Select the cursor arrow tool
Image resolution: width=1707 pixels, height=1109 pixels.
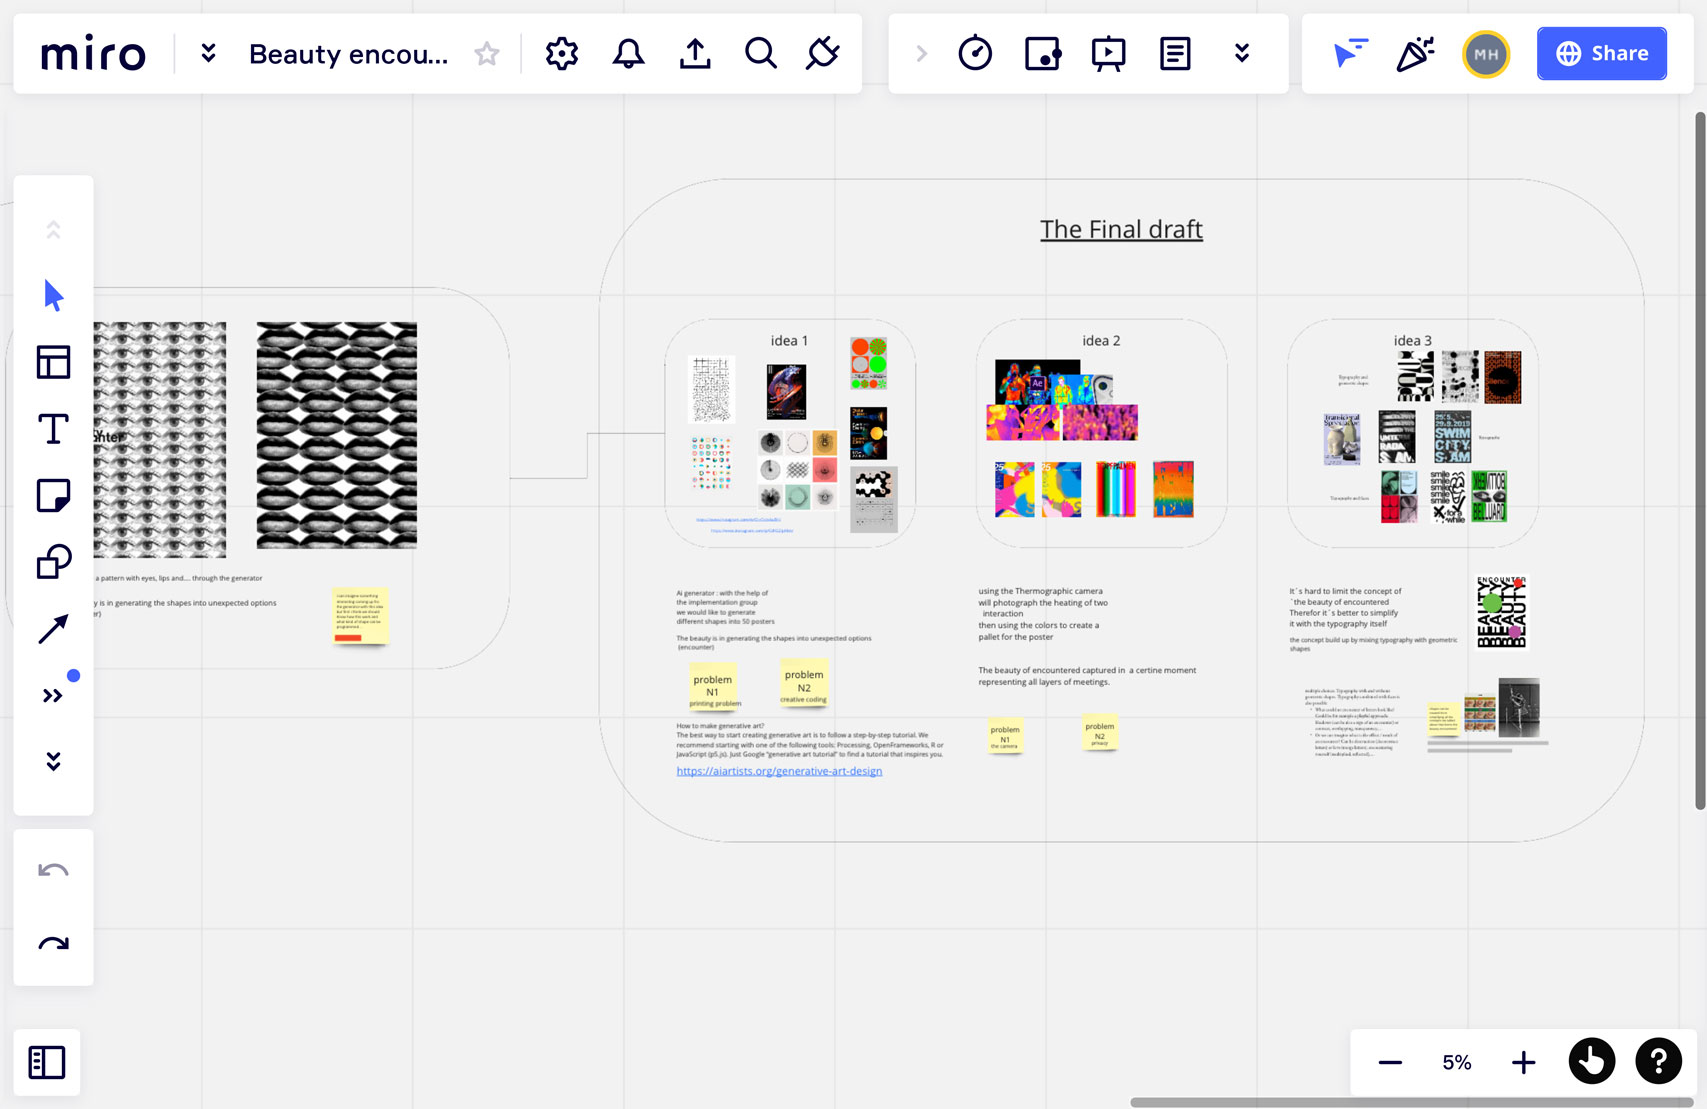pyautogui.click(x=53, y=296)
